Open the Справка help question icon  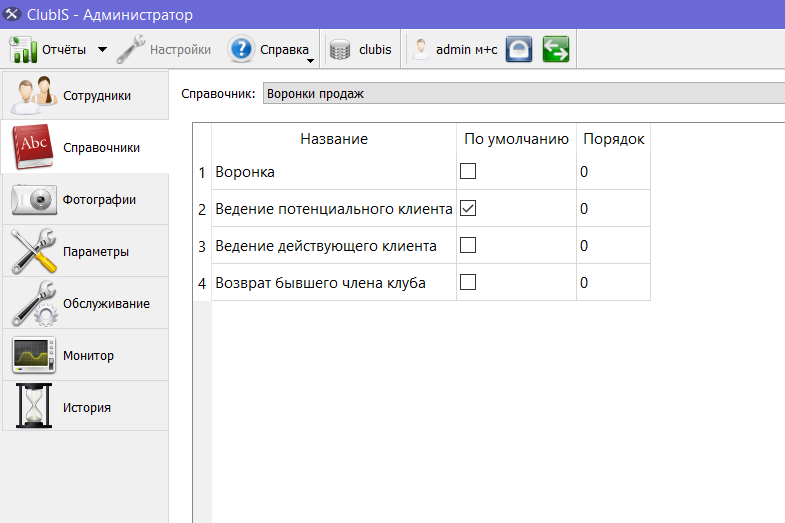pyautogui.click(x=241, y=49)
